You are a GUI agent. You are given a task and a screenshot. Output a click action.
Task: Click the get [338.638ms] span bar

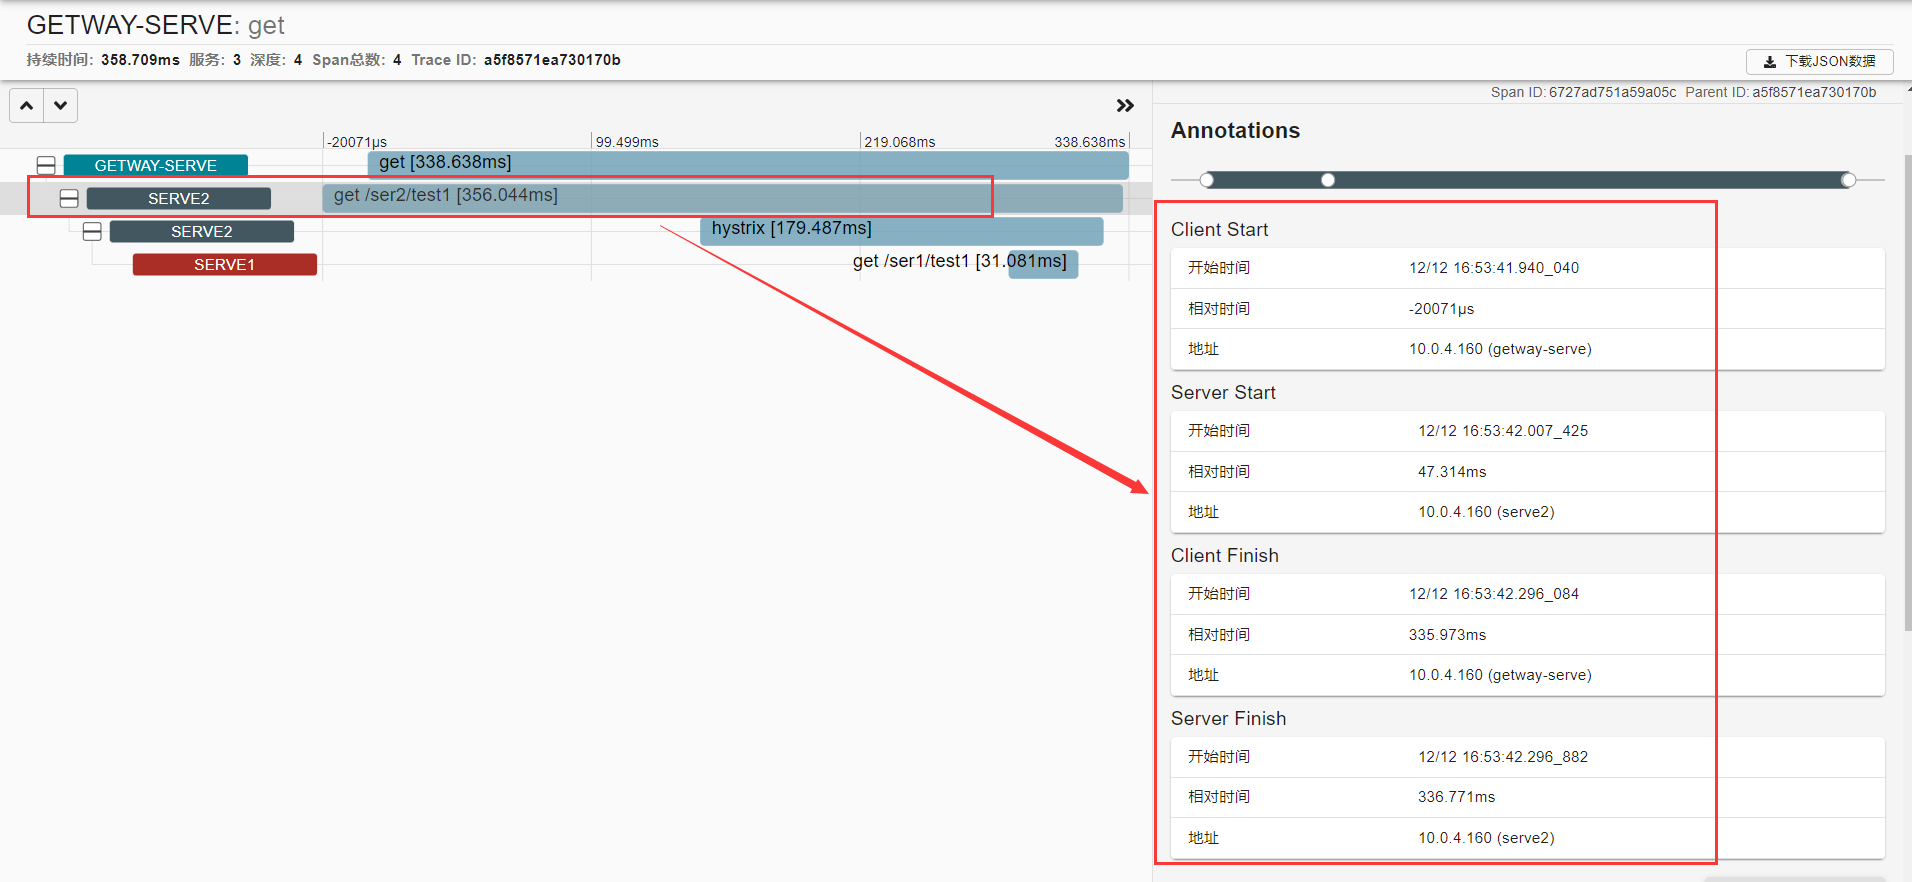coord(748,164)
